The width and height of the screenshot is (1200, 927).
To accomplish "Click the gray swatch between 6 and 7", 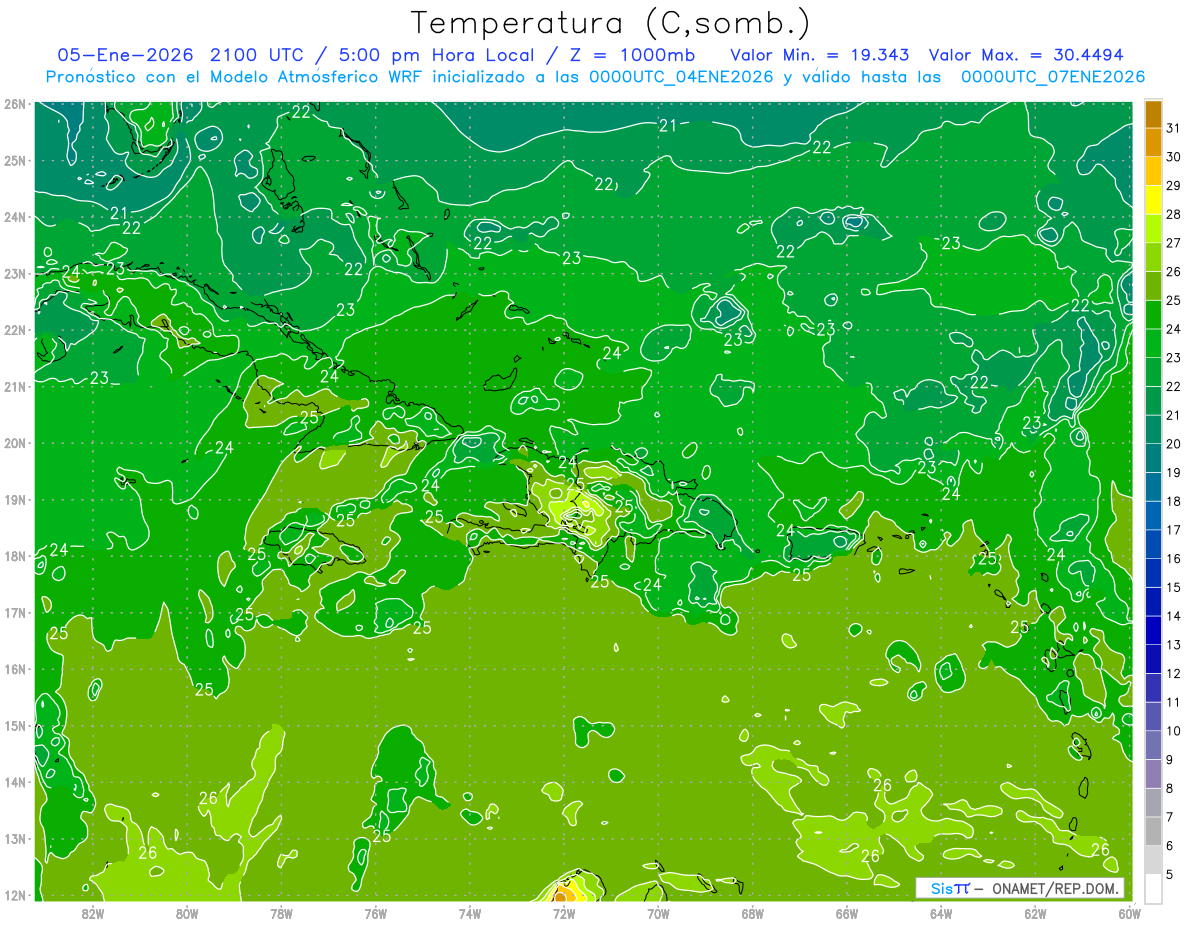I will click(1153, 832).
